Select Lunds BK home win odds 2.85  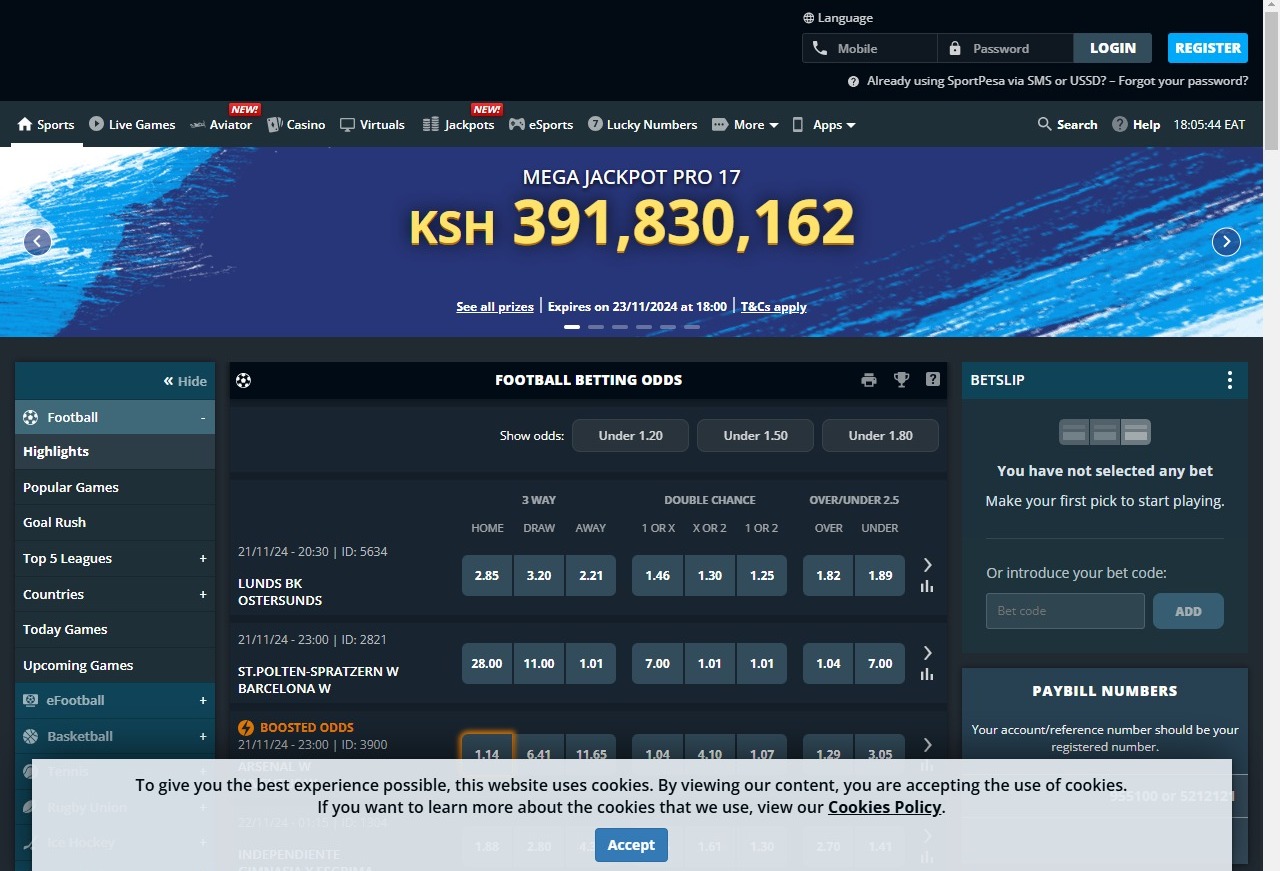(487, 575)
